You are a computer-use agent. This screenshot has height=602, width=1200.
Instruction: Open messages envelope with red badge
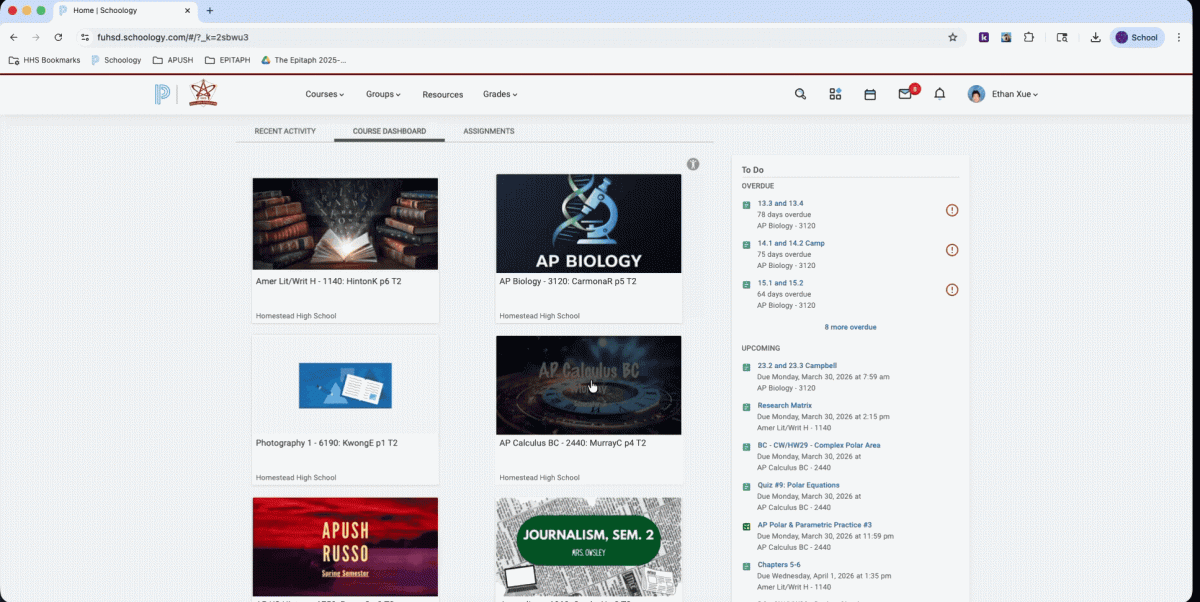point(906,93)
